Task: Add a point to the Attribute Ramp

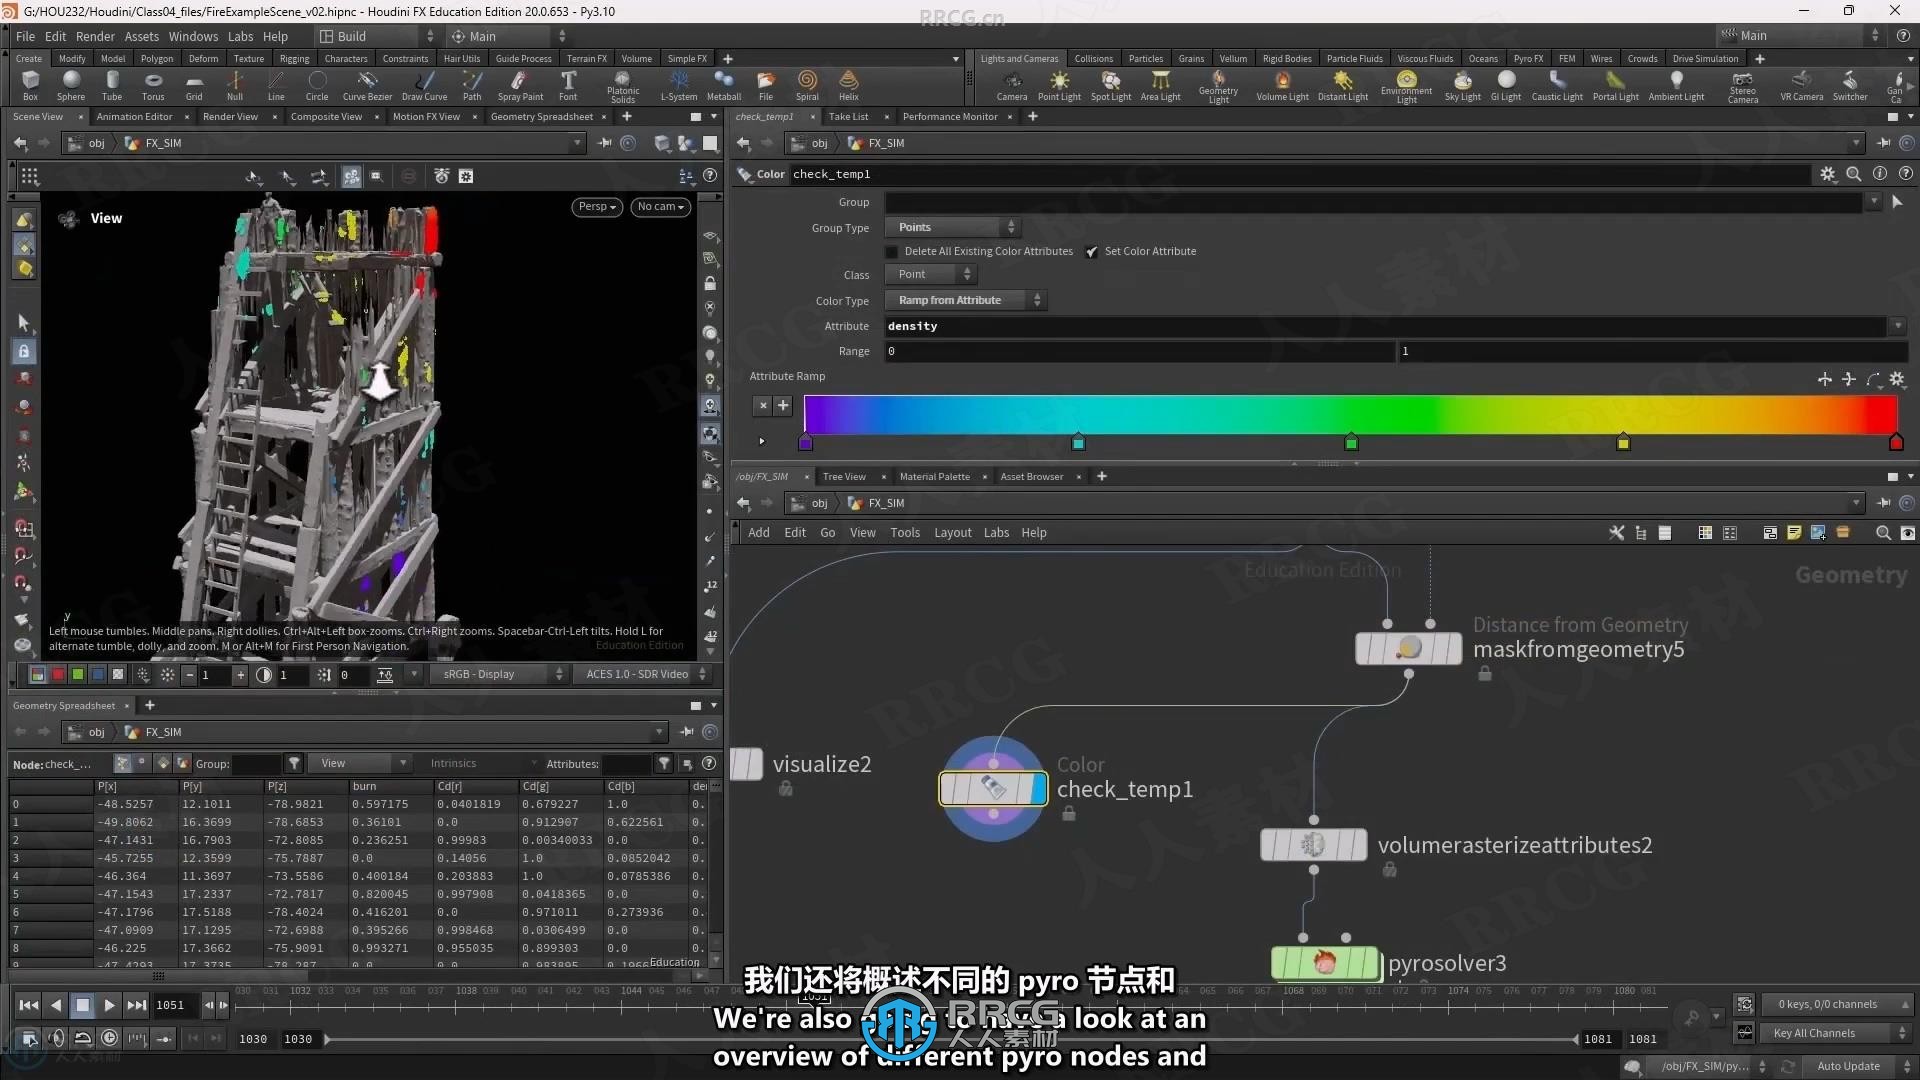Action: click(783, 406)
